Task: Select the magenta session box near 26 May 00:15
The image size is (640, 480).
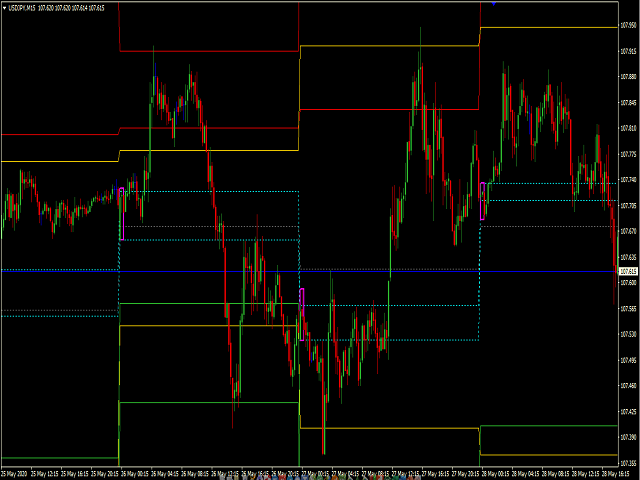Action: (x=122, y=213)
